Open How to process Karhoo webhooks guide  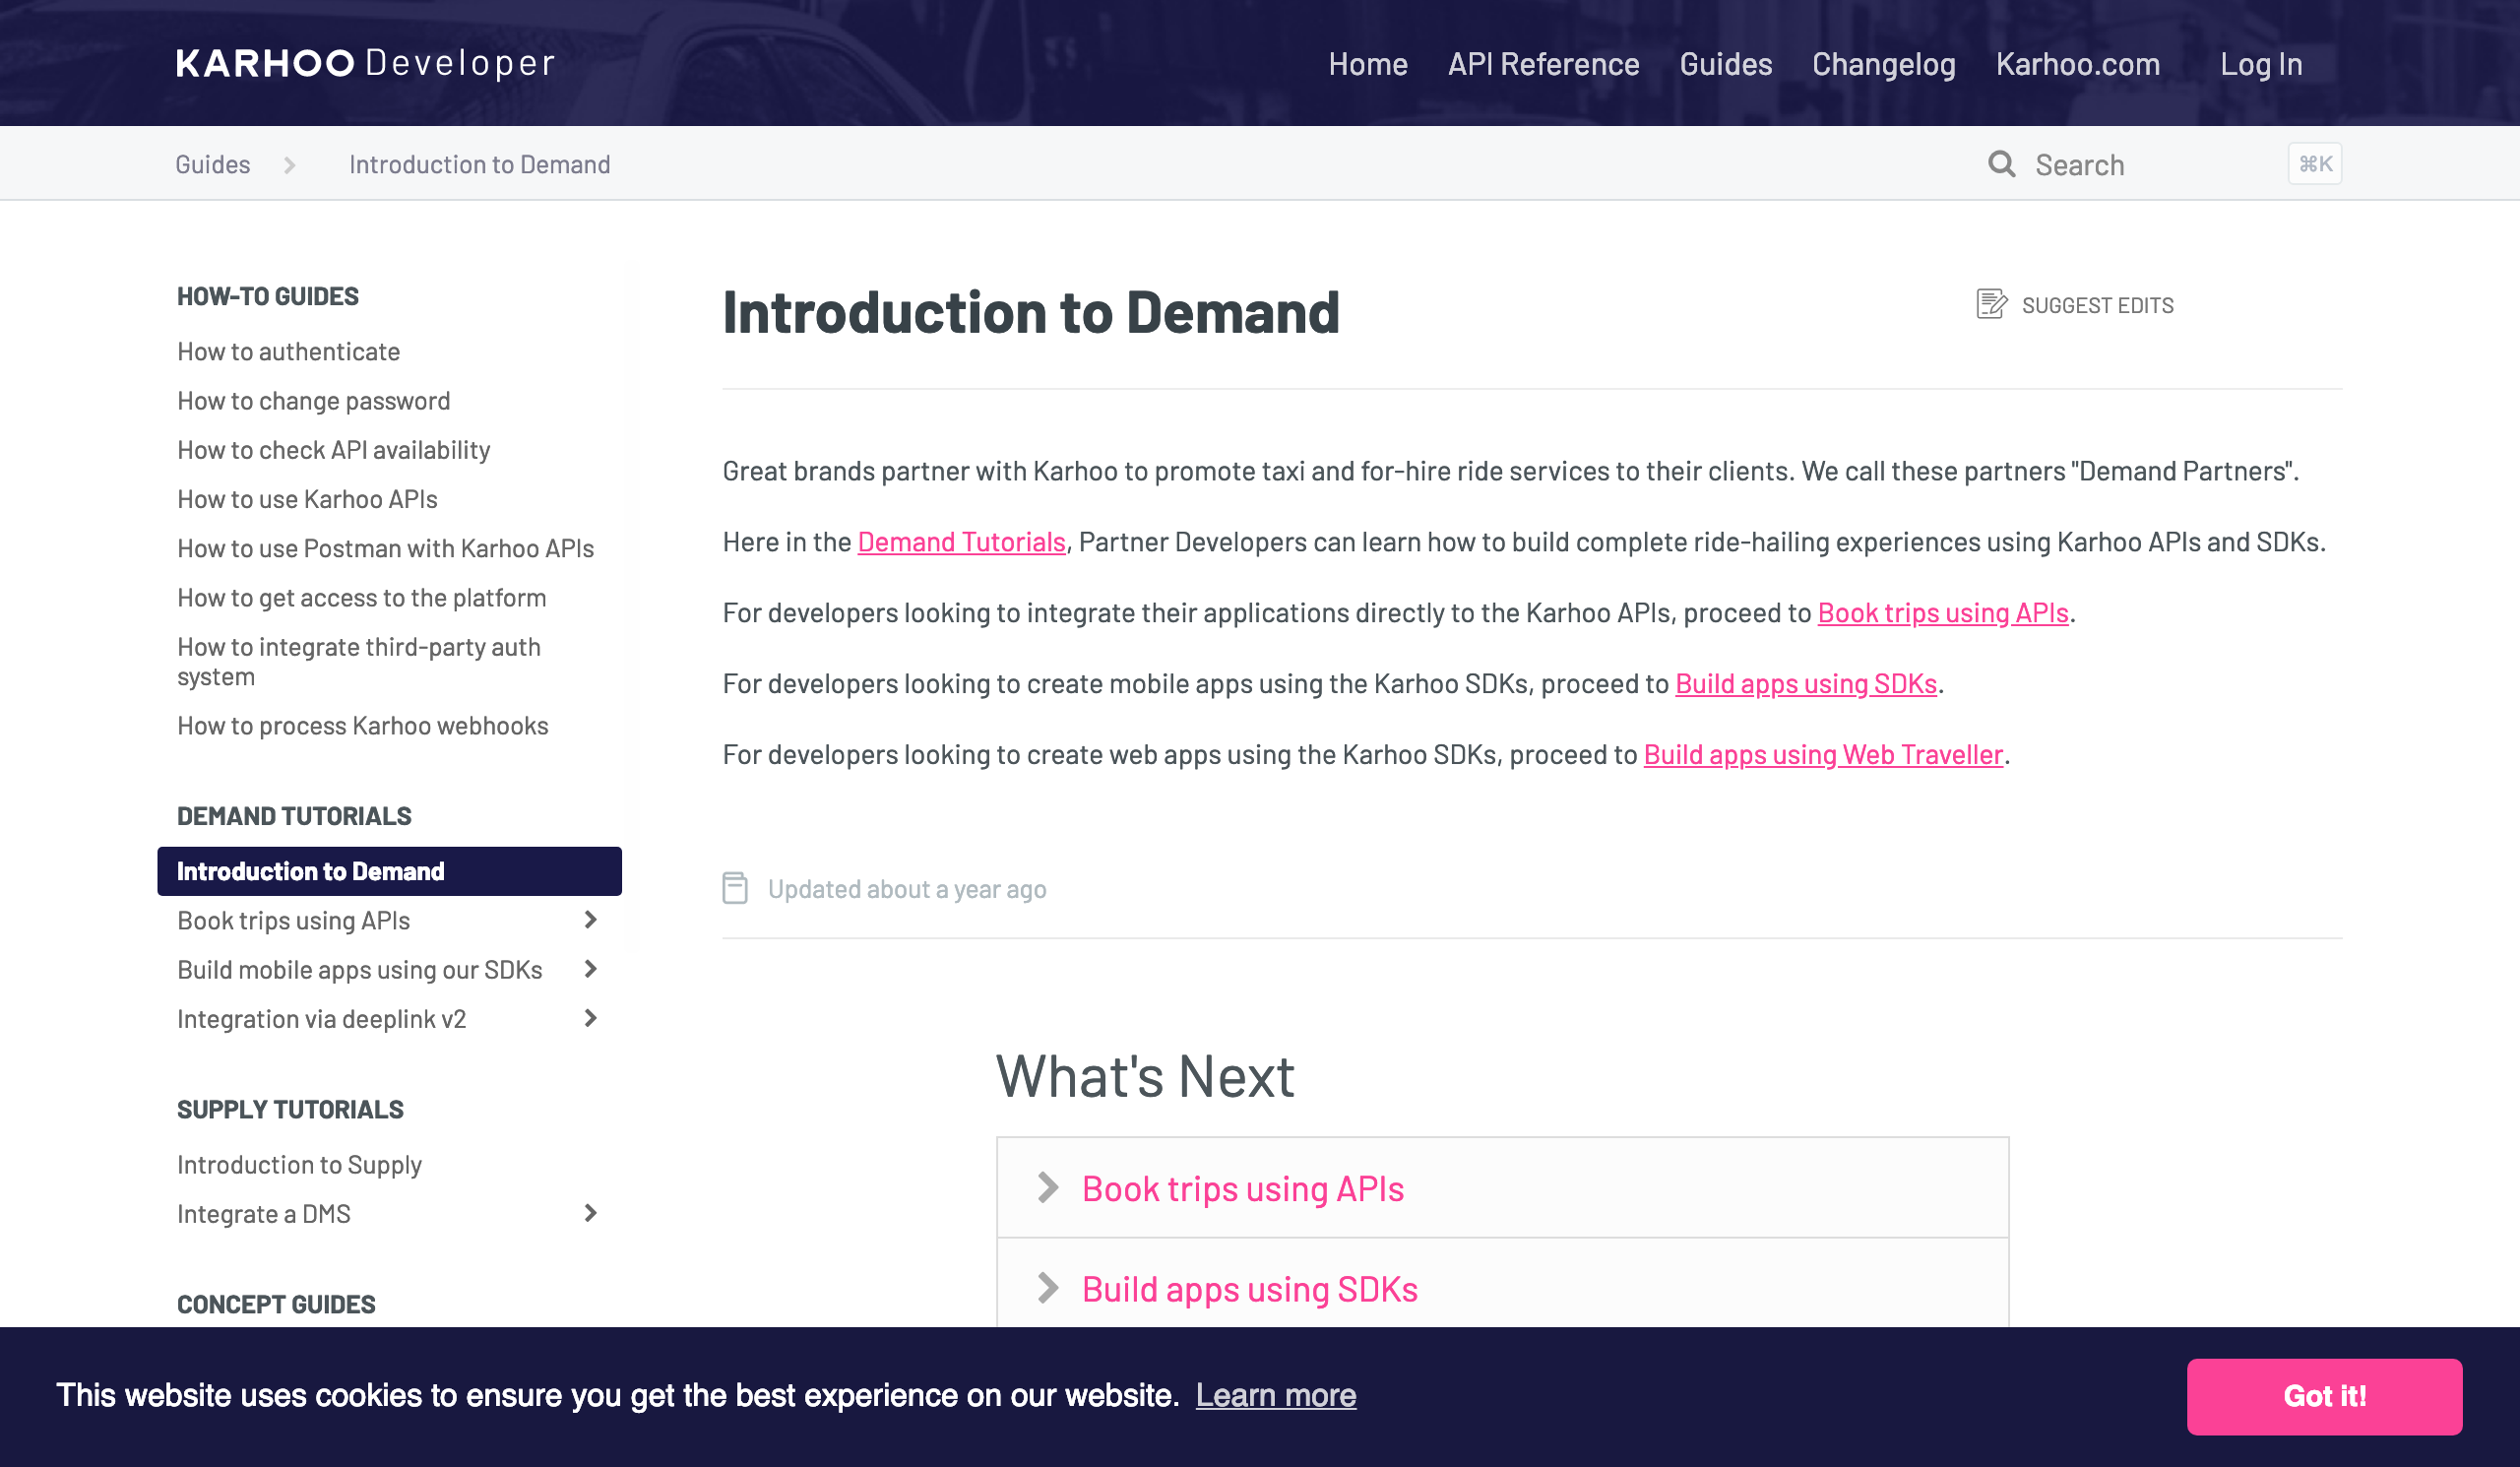[x=363, y=726]
